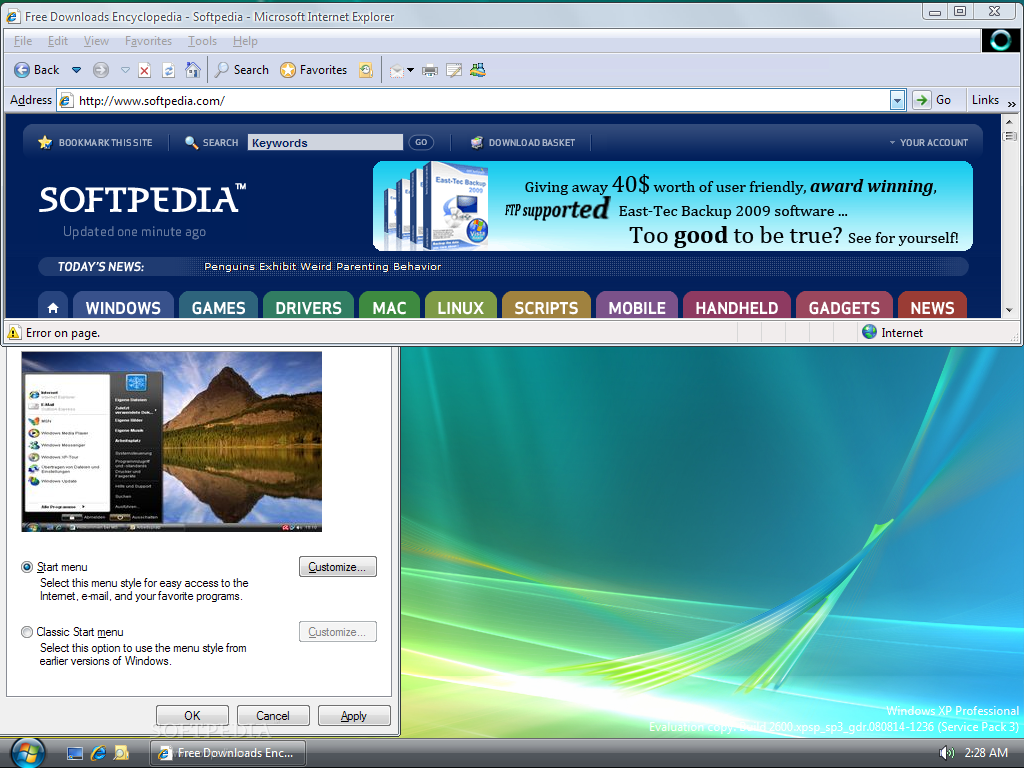Select the Start menu radio button

[27, 567]
